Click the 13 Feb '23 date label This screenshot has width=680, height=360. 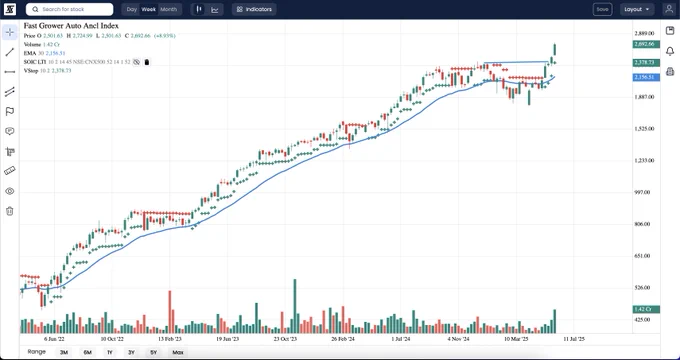[x=170, y=339]
